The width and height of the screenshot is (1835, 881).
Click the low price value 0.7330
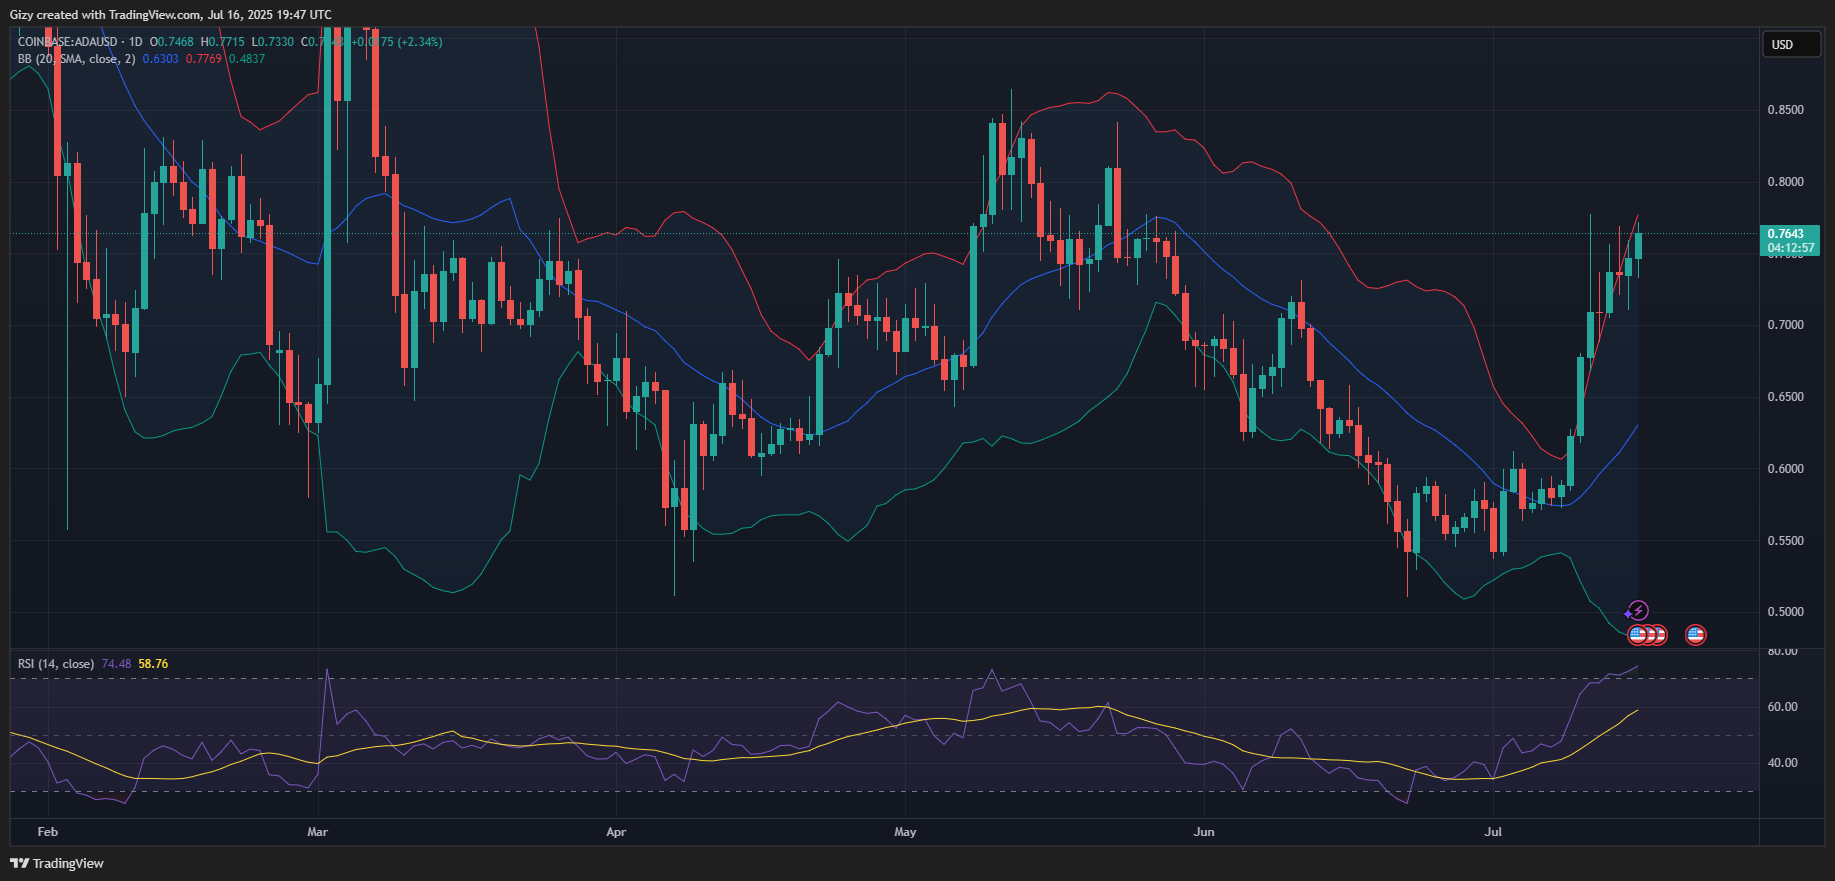[276, 42]
